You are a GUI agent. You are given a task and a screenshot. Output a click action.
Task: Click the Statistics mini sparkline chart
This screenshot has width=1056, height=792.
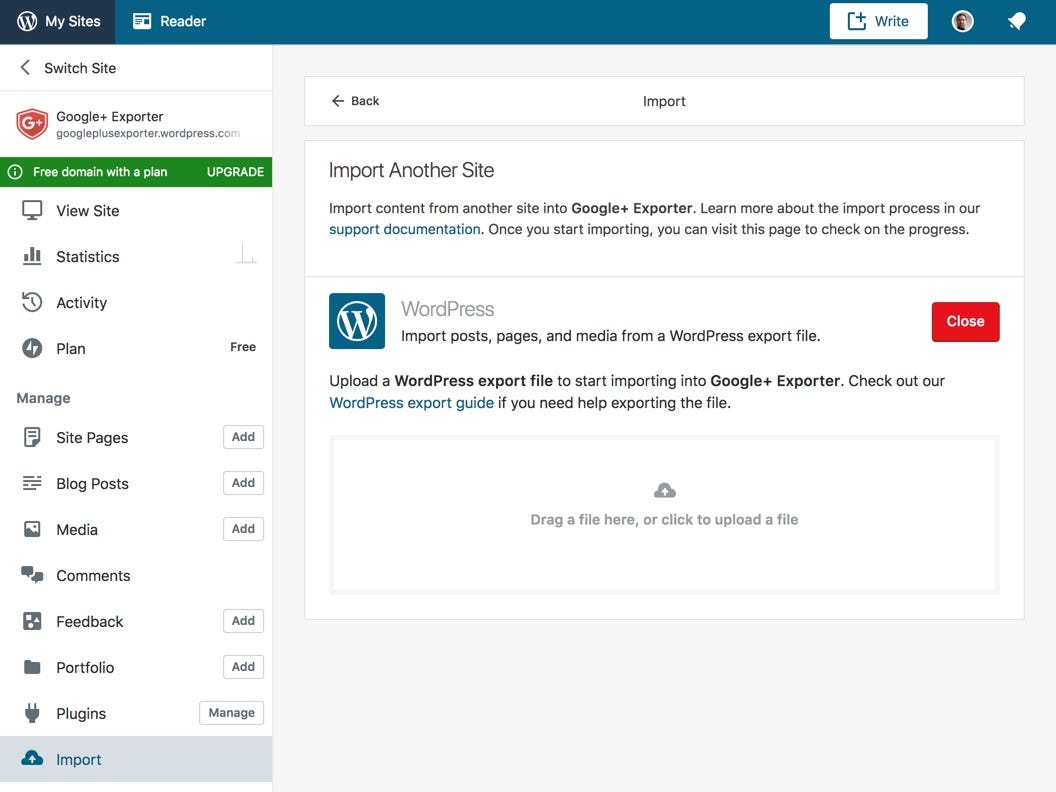pyautogui.click(x=246, y=255)
